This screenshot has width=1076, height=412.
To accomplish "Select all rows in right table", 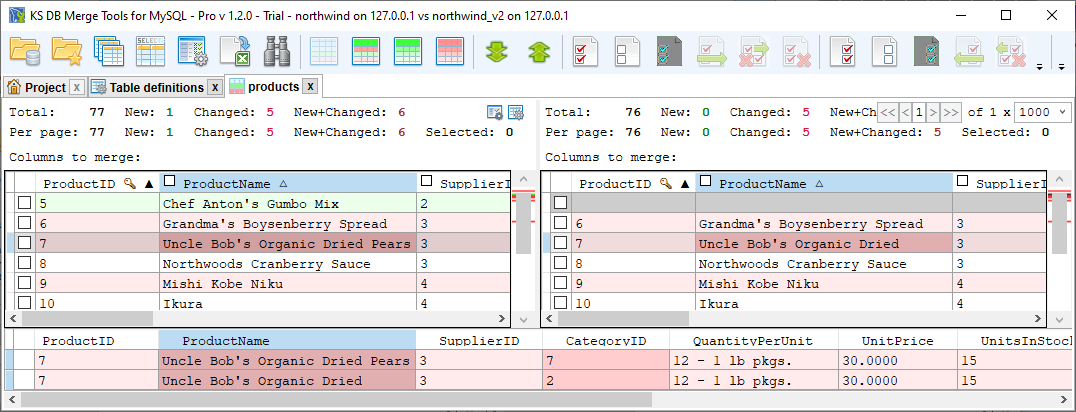I will coord(843,52).
